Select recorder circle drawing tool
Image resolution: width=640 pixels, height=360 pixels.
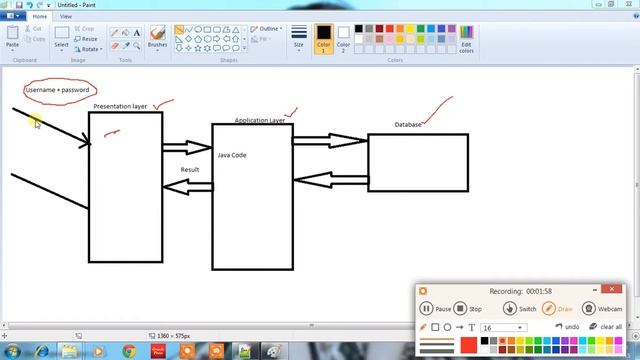[x=447, y=327]
